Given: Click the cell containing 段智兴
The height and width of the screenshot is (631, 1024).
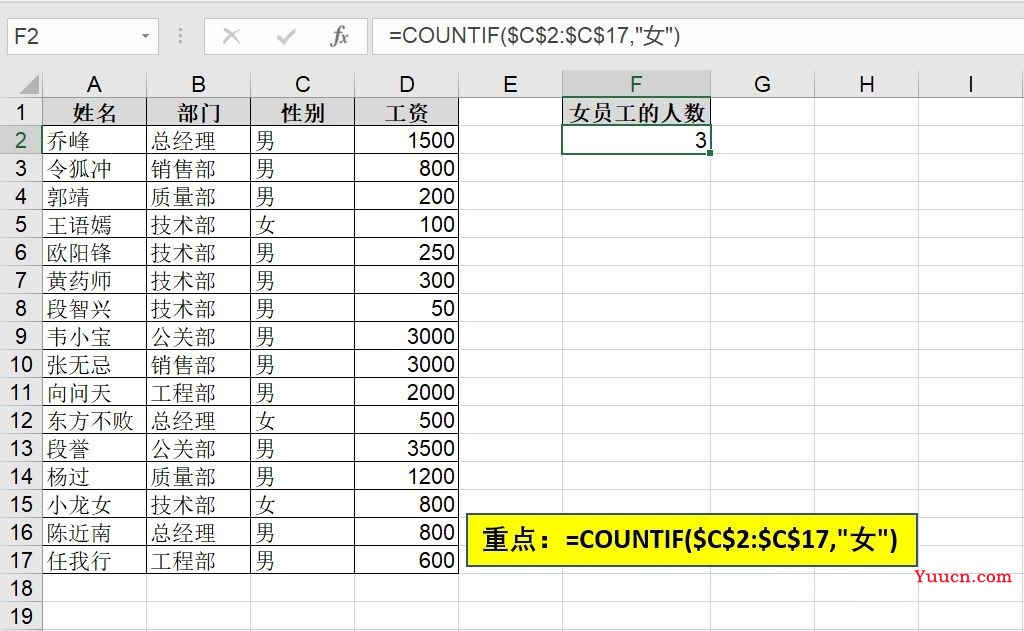Looking at the screenshot, I should 94,308.
